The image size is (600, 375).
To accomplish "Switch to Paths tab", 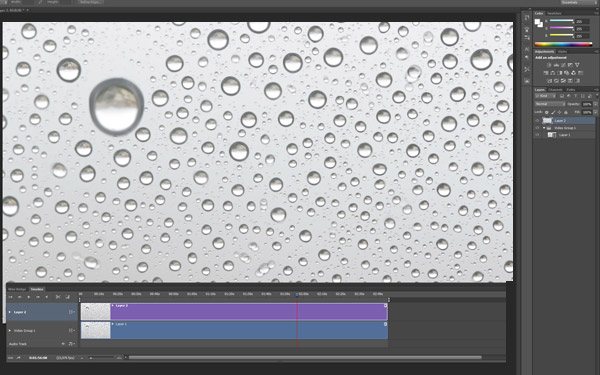I will [571, 90].
